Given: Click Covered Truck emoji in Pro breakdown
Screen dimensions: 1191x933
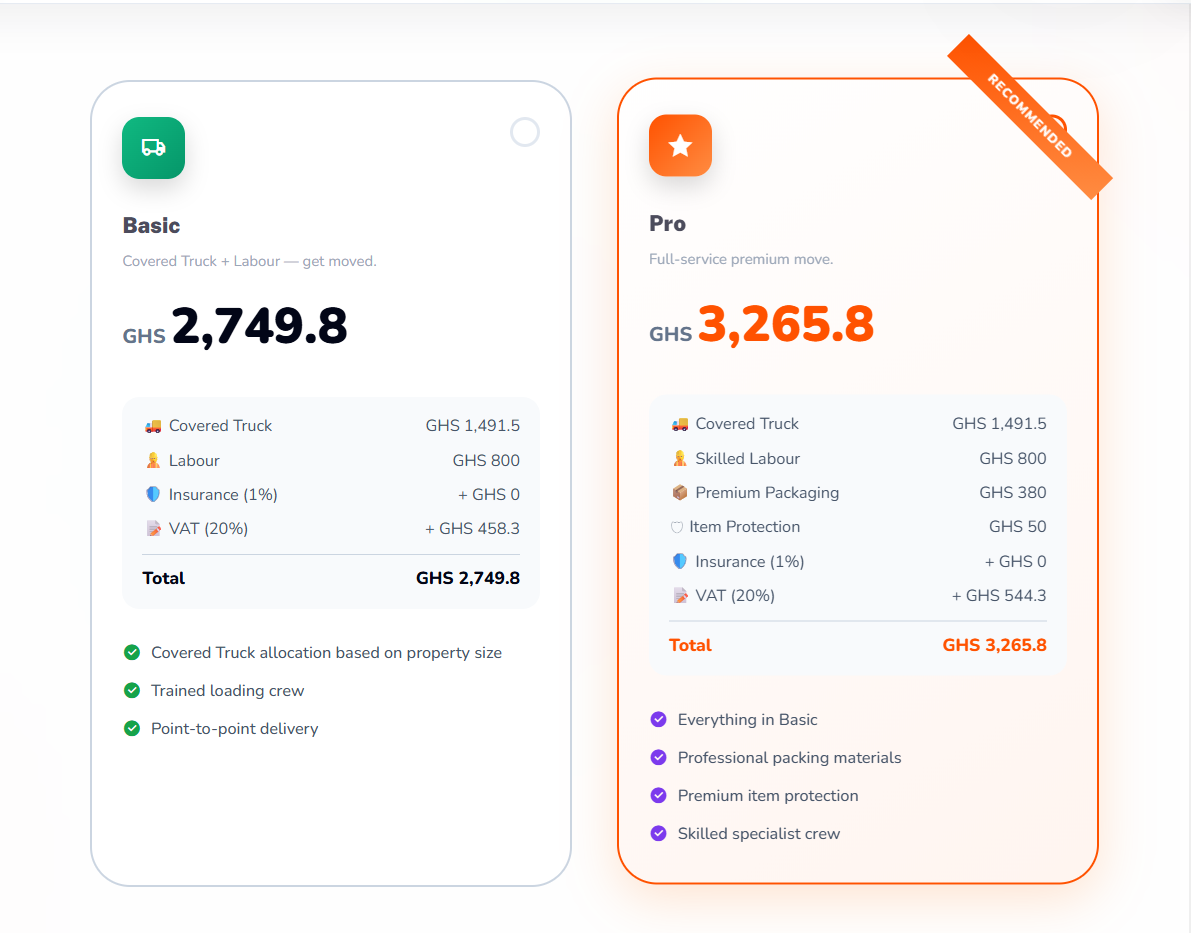Looking at the screenshot, I should click(680, 424).
